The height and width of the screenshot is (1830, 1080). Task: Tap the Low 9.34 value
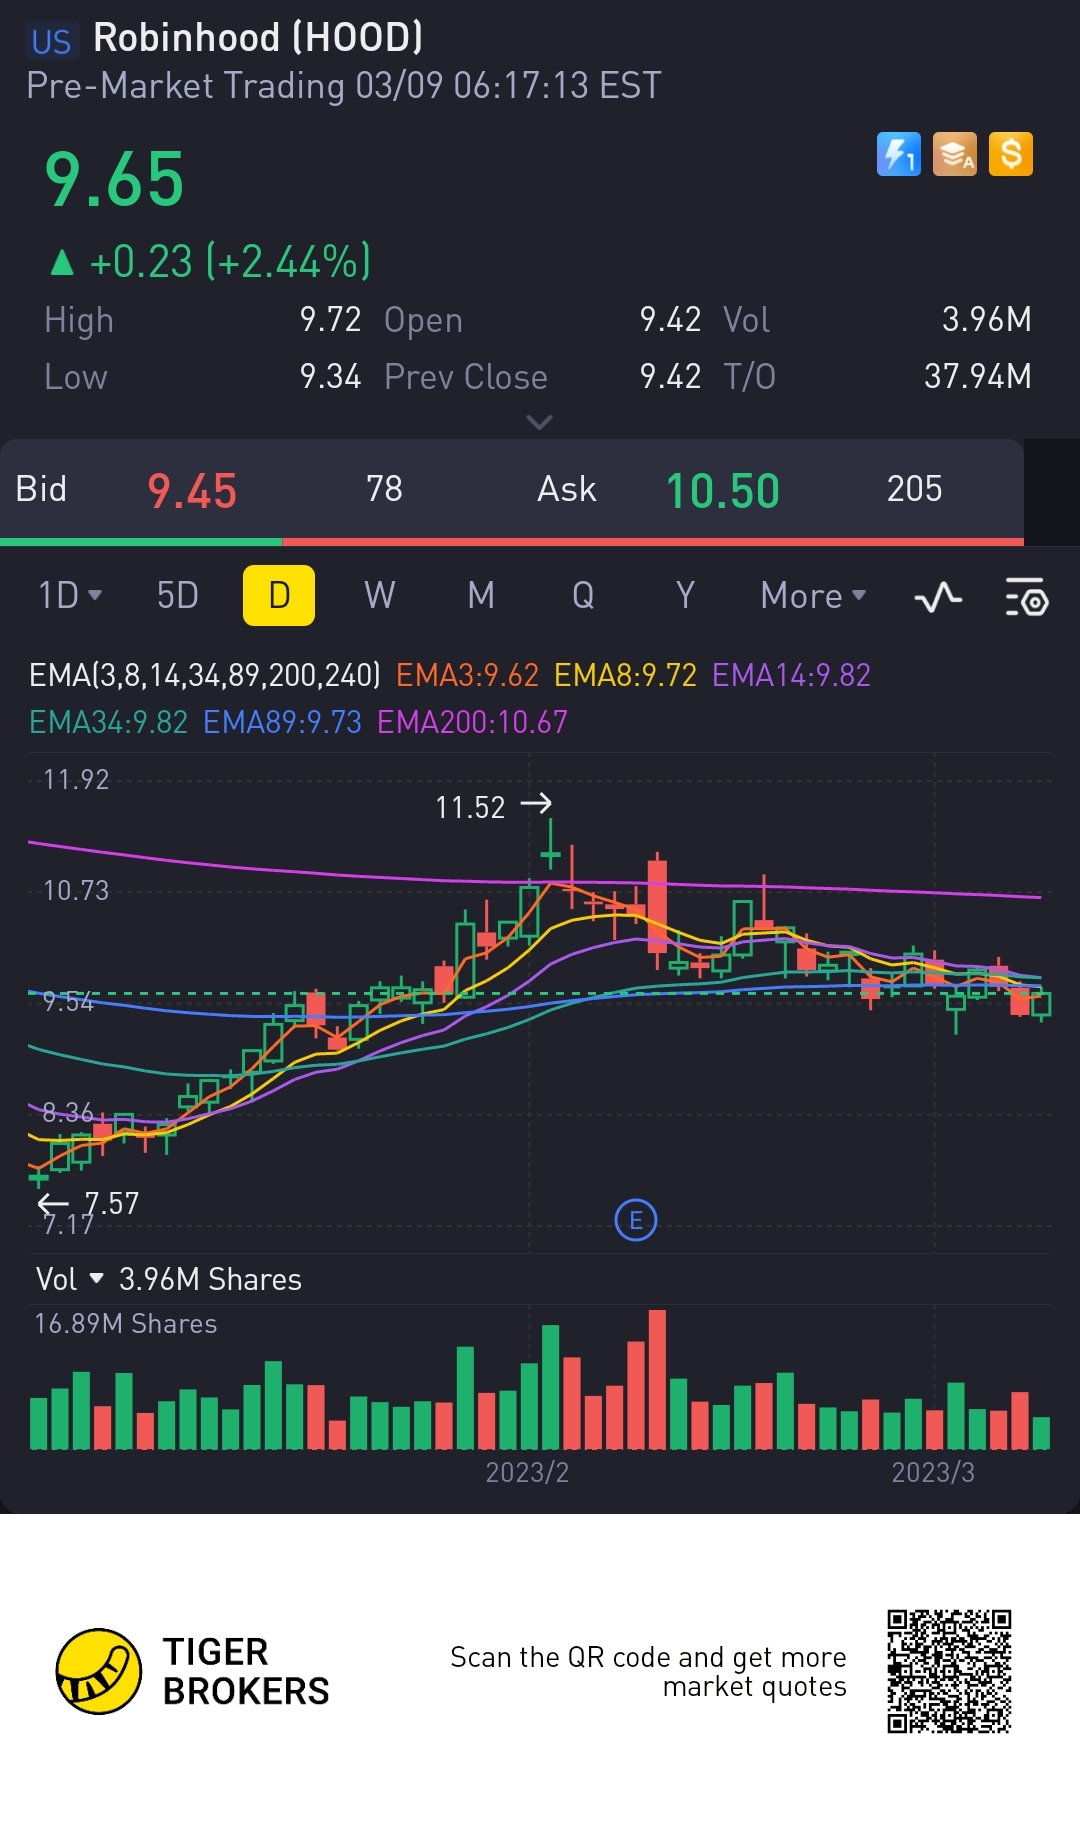click(x=330, y=376)
